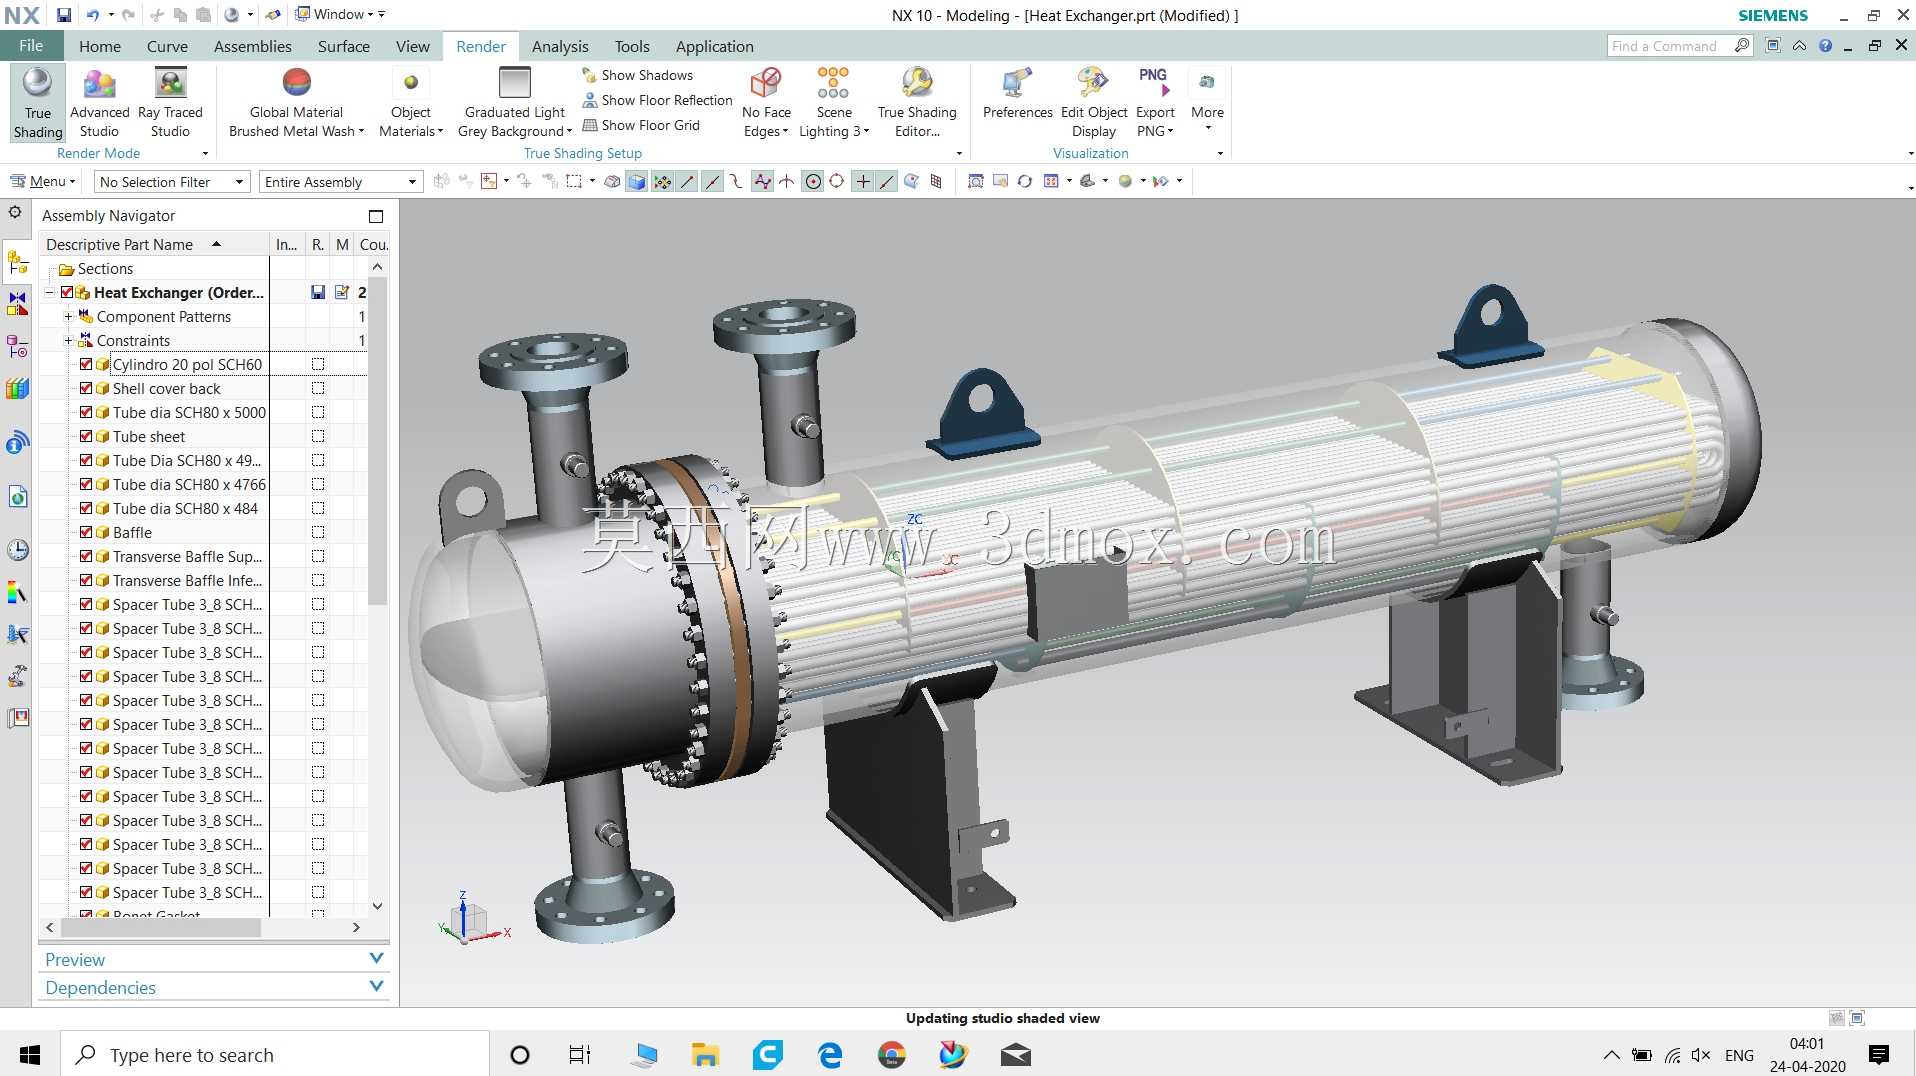Open the Window dropdown in title bar
This screenshot has height=1076, width=1916.
point(341,15)
